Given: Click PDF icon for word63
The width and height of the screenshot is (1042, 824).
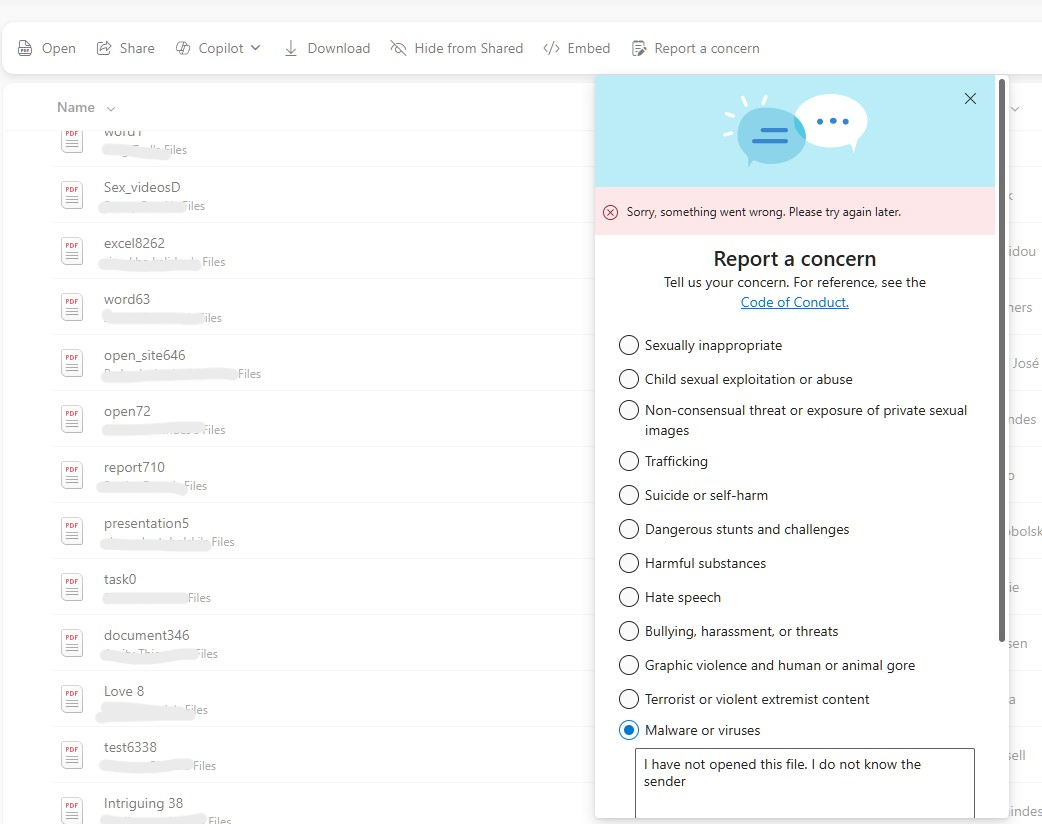Looking at the screenshot, I should pyautogui.click(x=72, y=306).
